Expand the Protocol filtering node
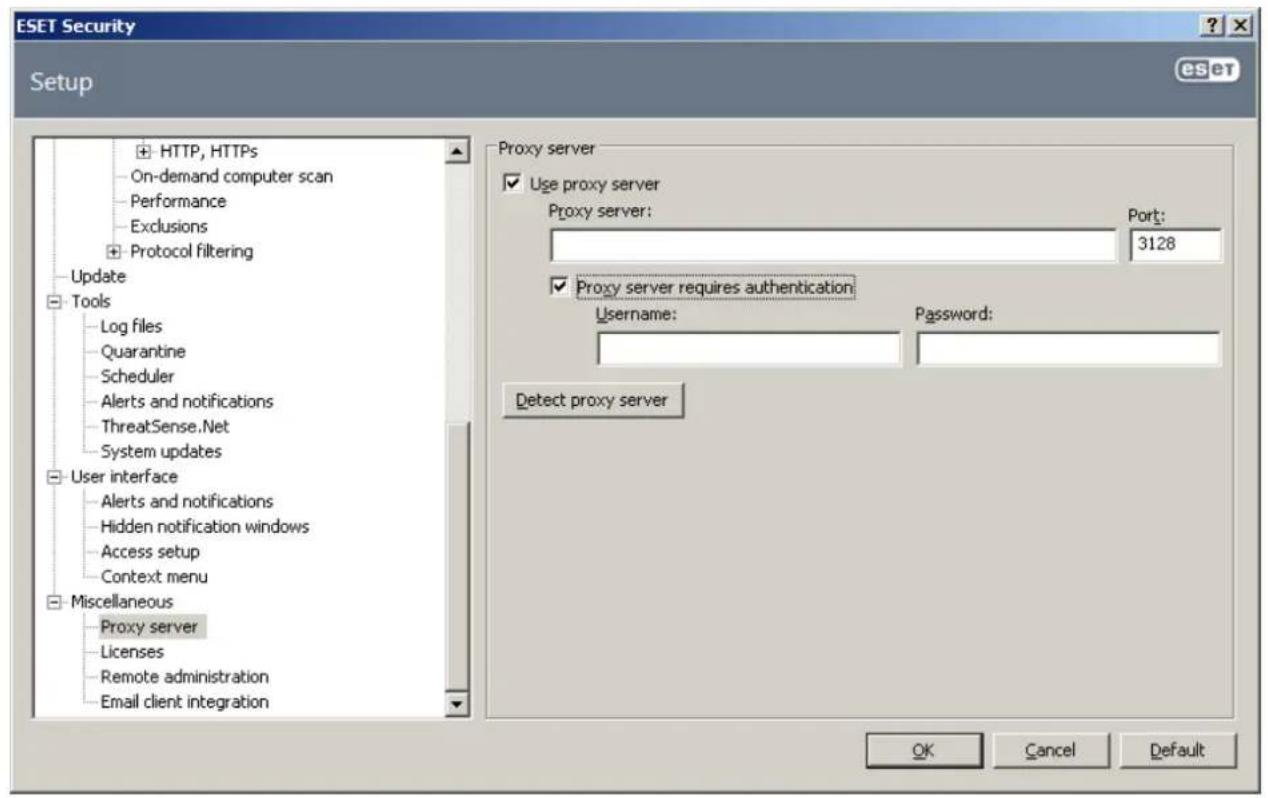 tap(112, 251)
